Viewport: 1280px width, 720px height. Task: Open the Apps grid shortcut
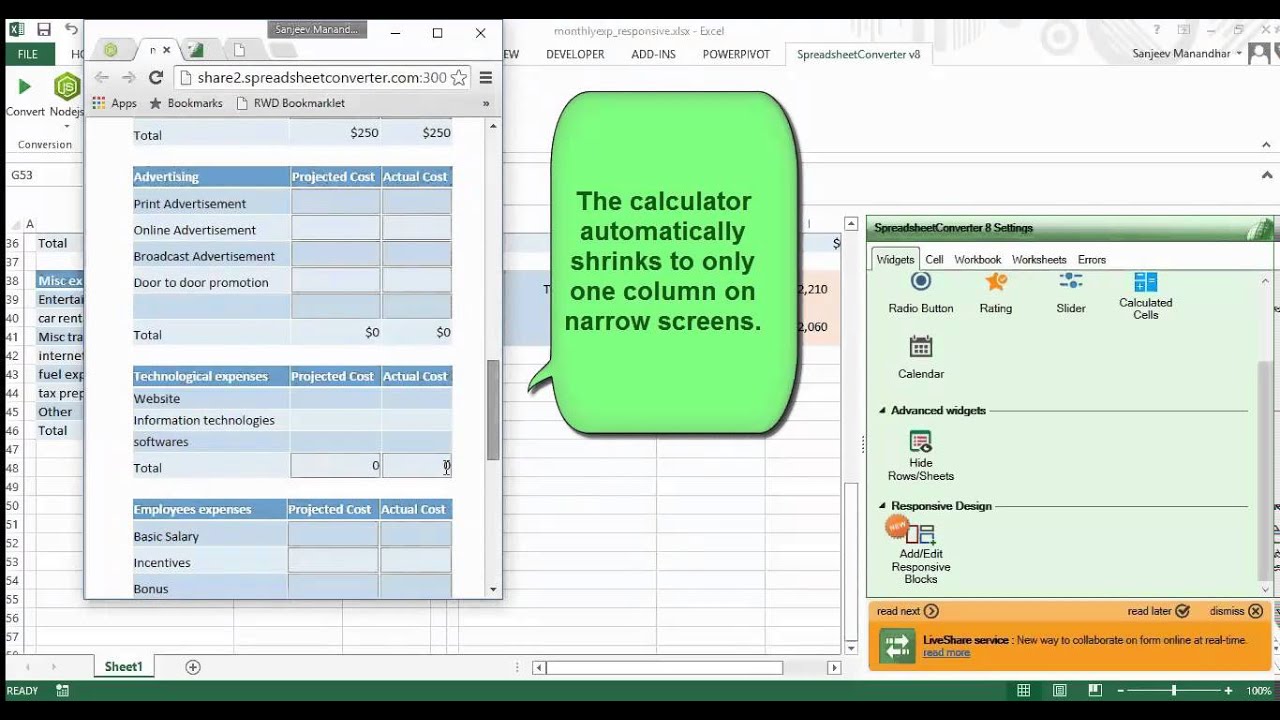point(114,103)
